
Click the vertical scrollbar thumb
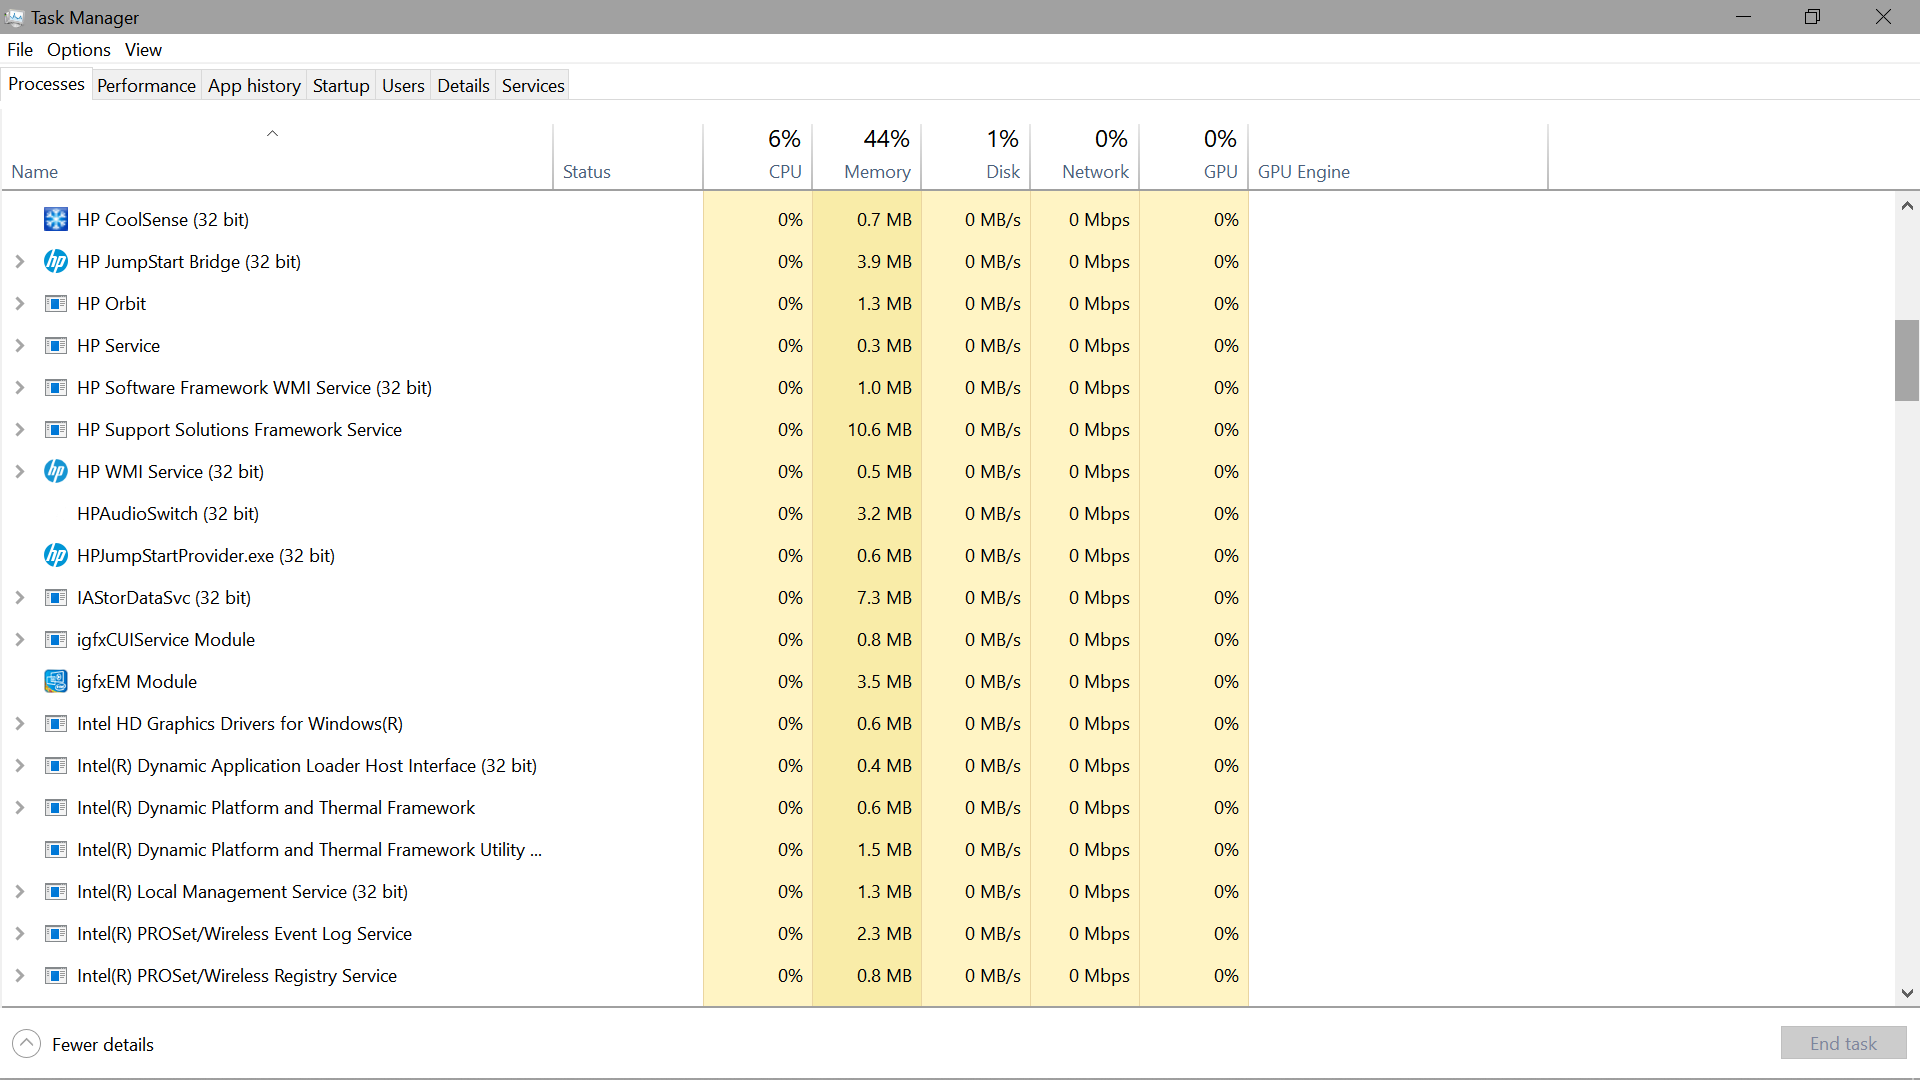point(1906,360)
